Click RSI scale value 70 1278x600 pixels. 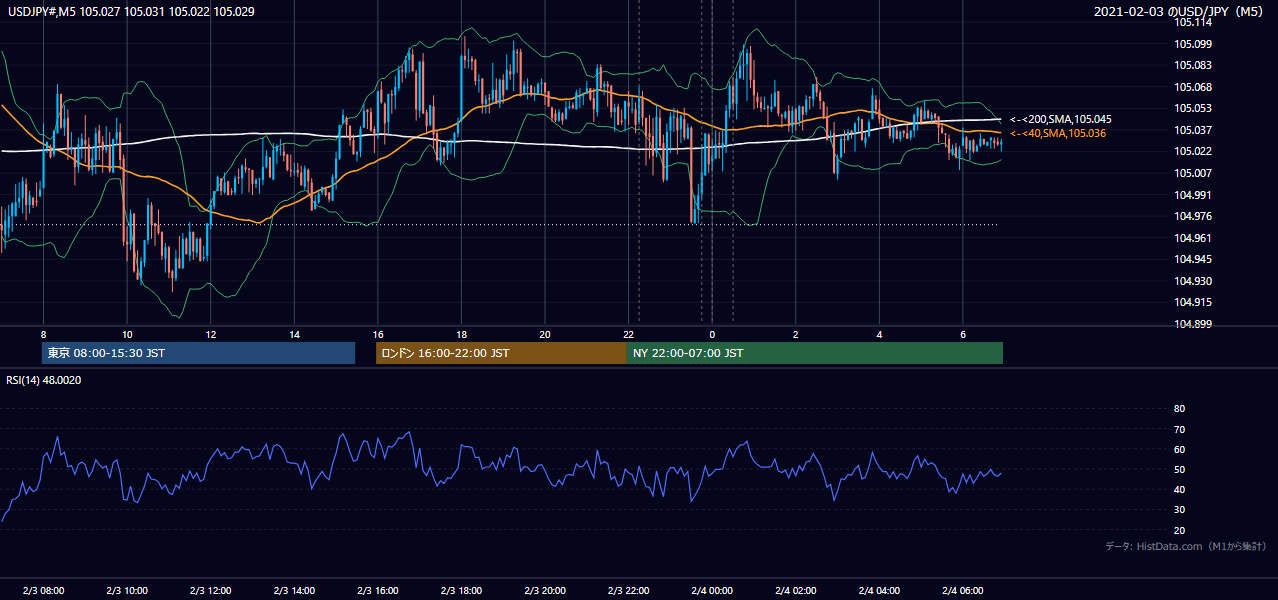[1179, 429]
